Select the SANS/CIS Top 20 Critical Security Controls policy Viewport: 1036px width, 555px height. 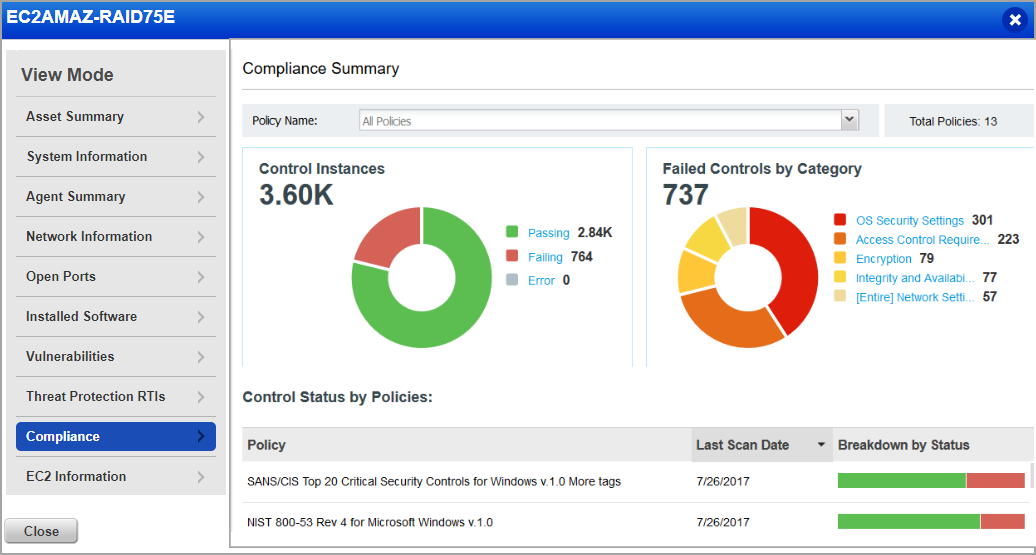pos(433,482)
